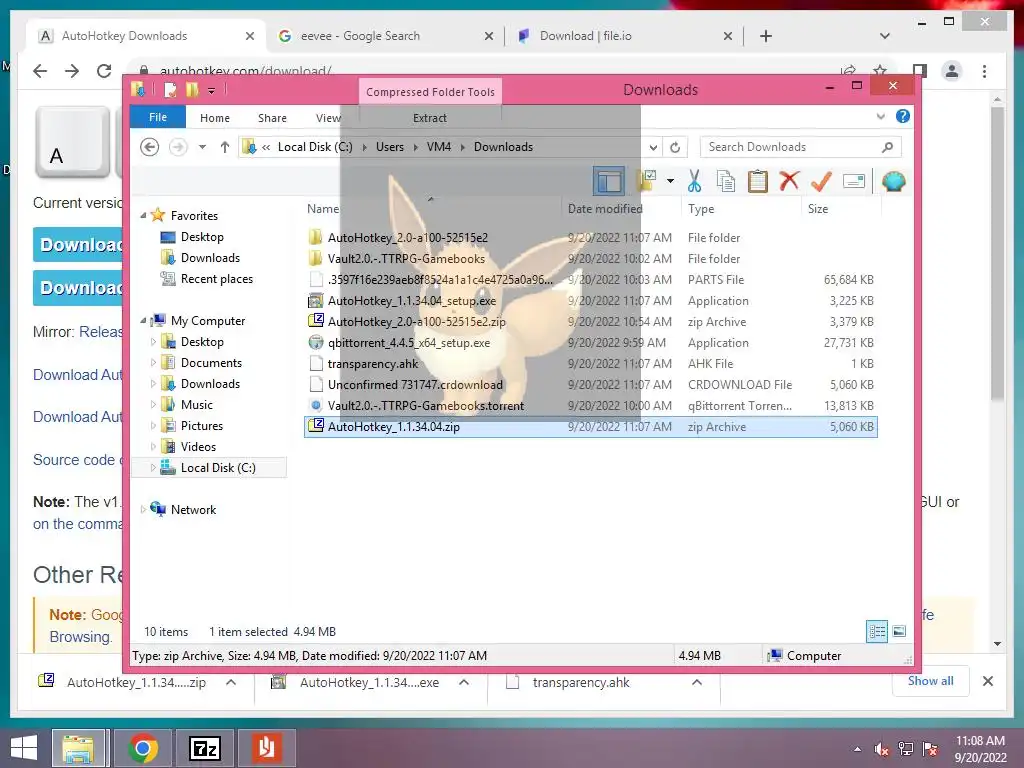
Task: Select AutoHotkey_2.0-a100-52515e2.zip file
Action: tap(591, 321)
